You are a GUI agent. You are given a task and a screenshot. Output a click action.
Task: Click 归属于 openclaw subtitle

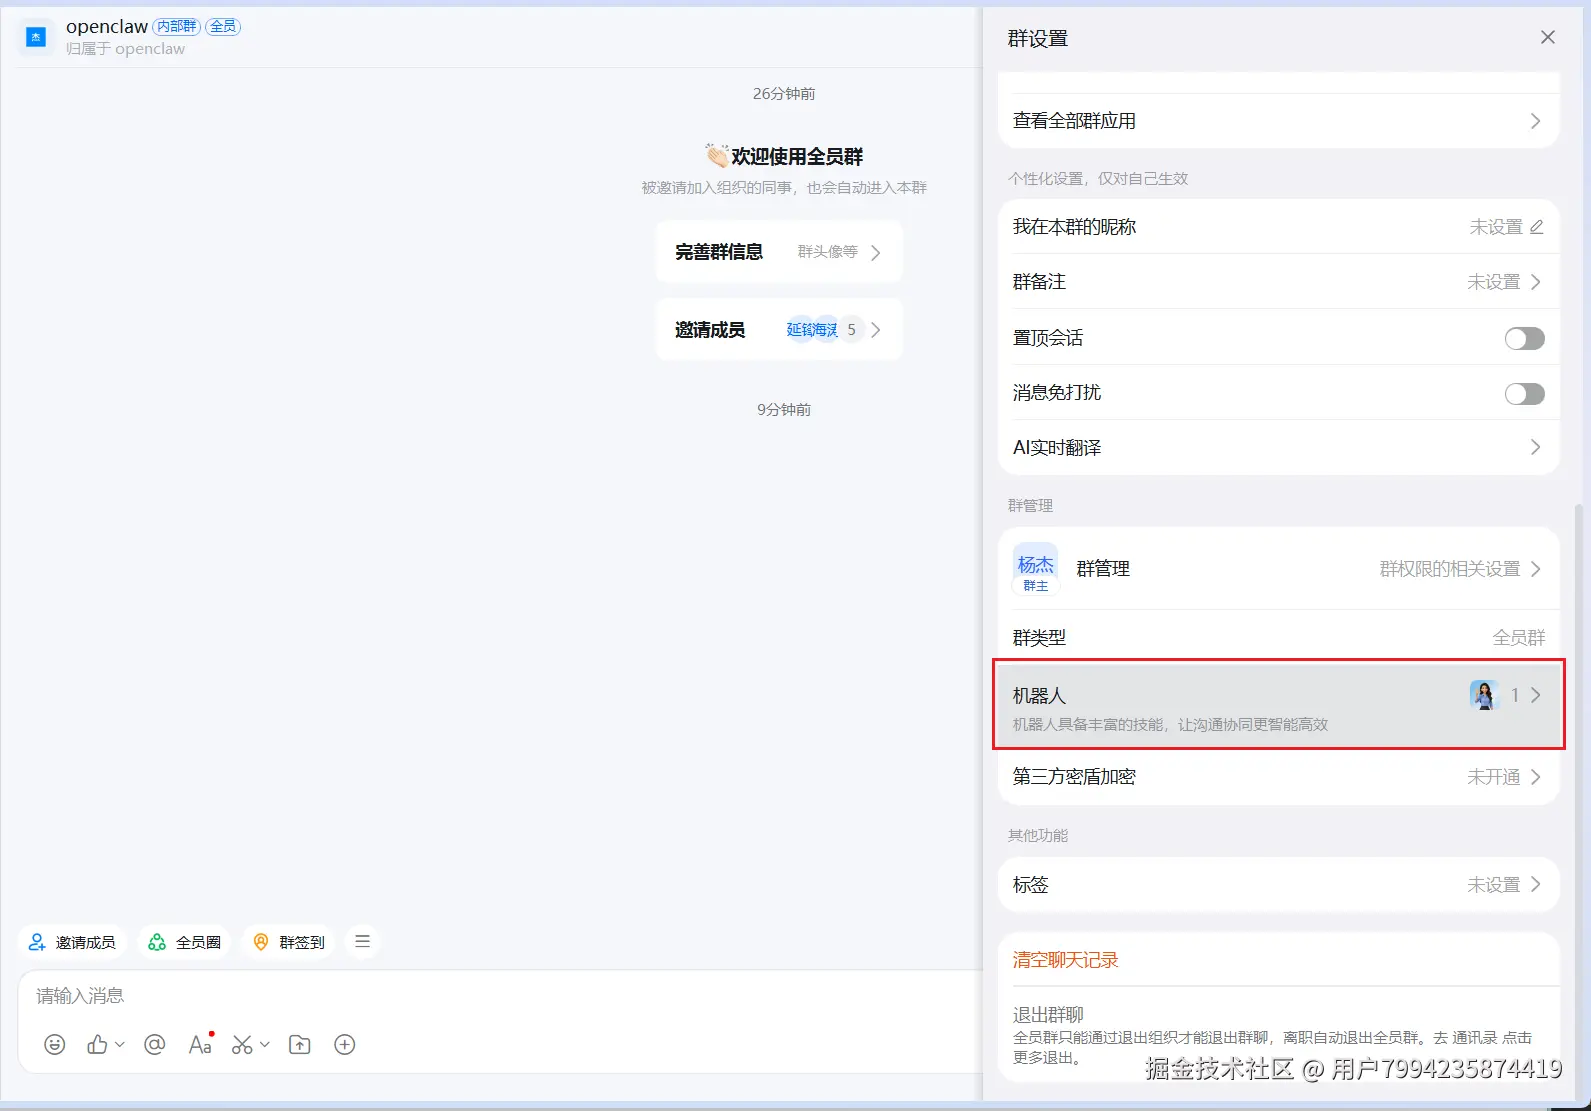(x=125, y=49)
